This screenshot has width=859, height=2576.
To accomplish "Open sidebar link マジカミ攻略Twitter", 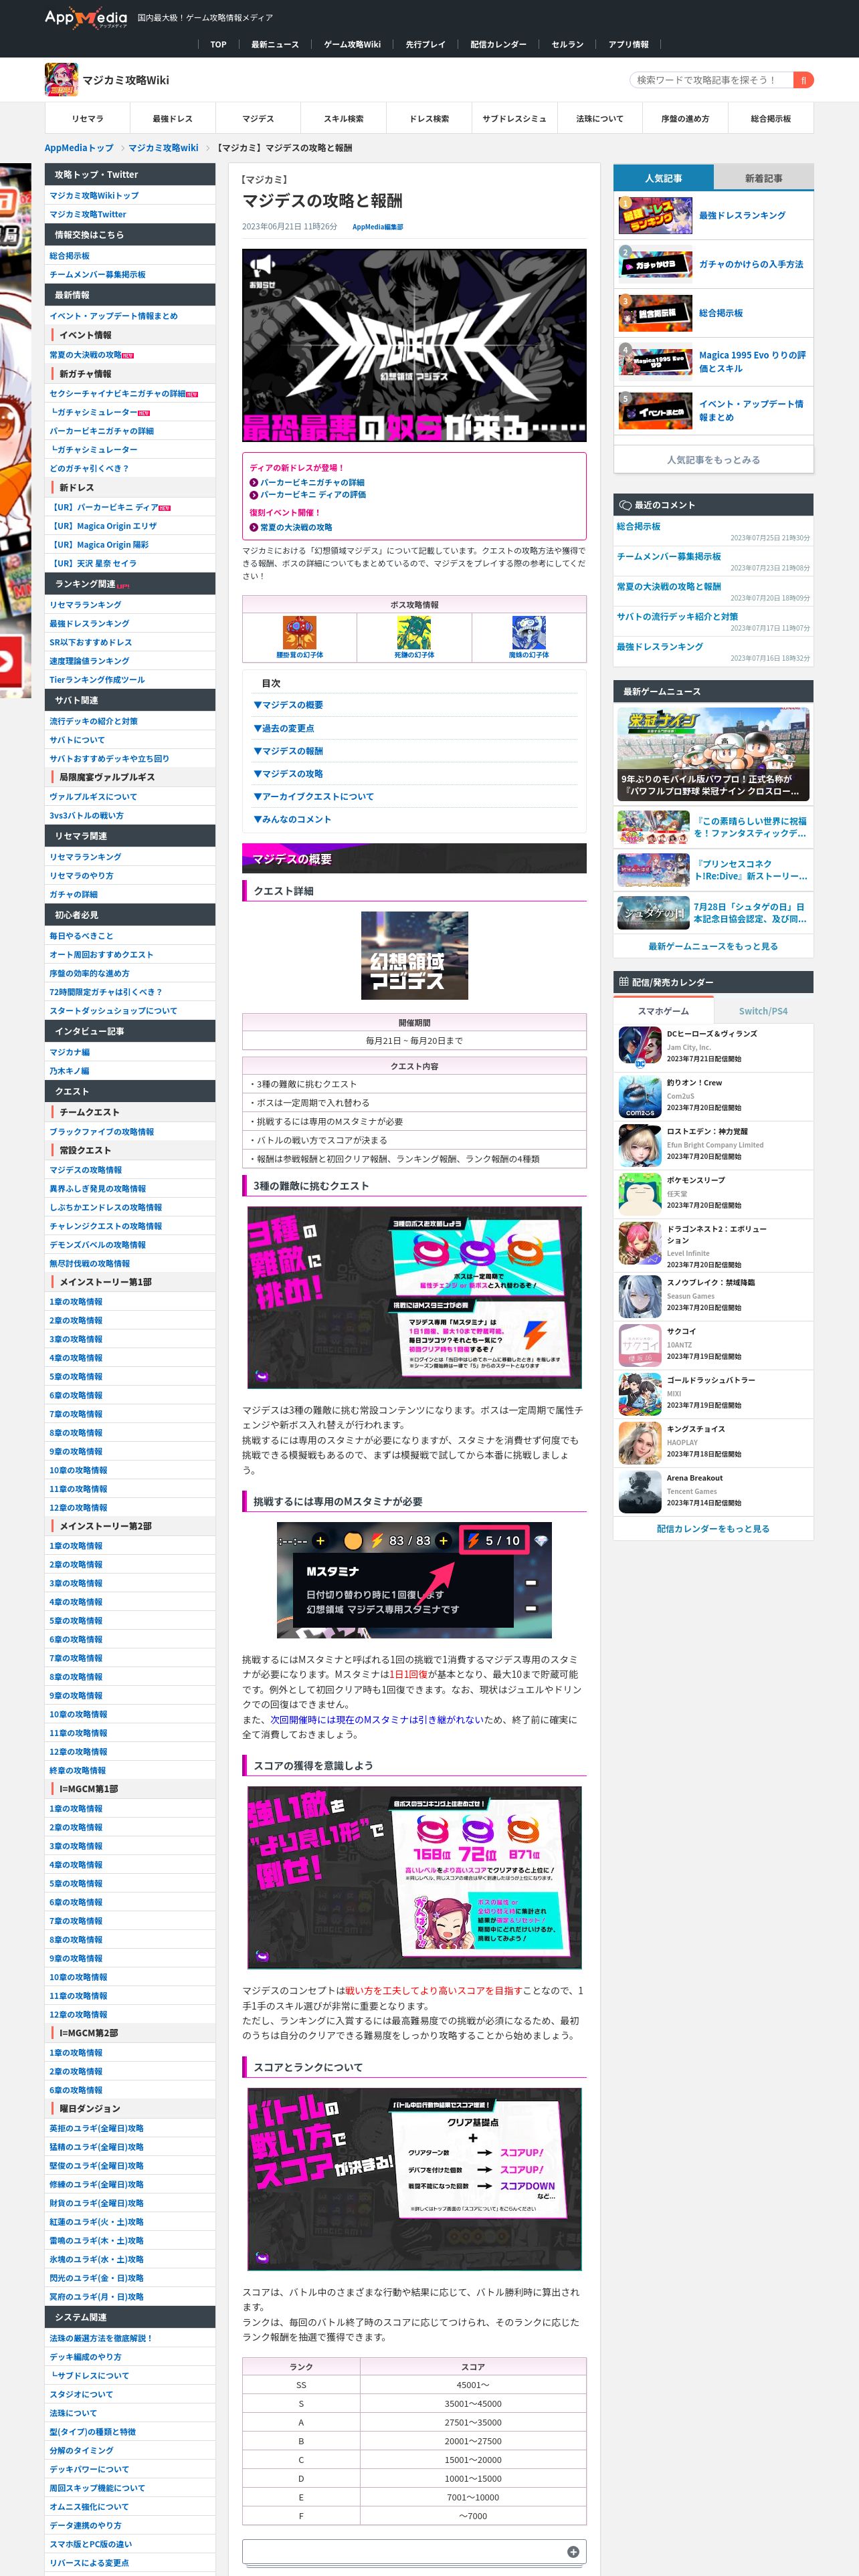I will tap(88, 214).
